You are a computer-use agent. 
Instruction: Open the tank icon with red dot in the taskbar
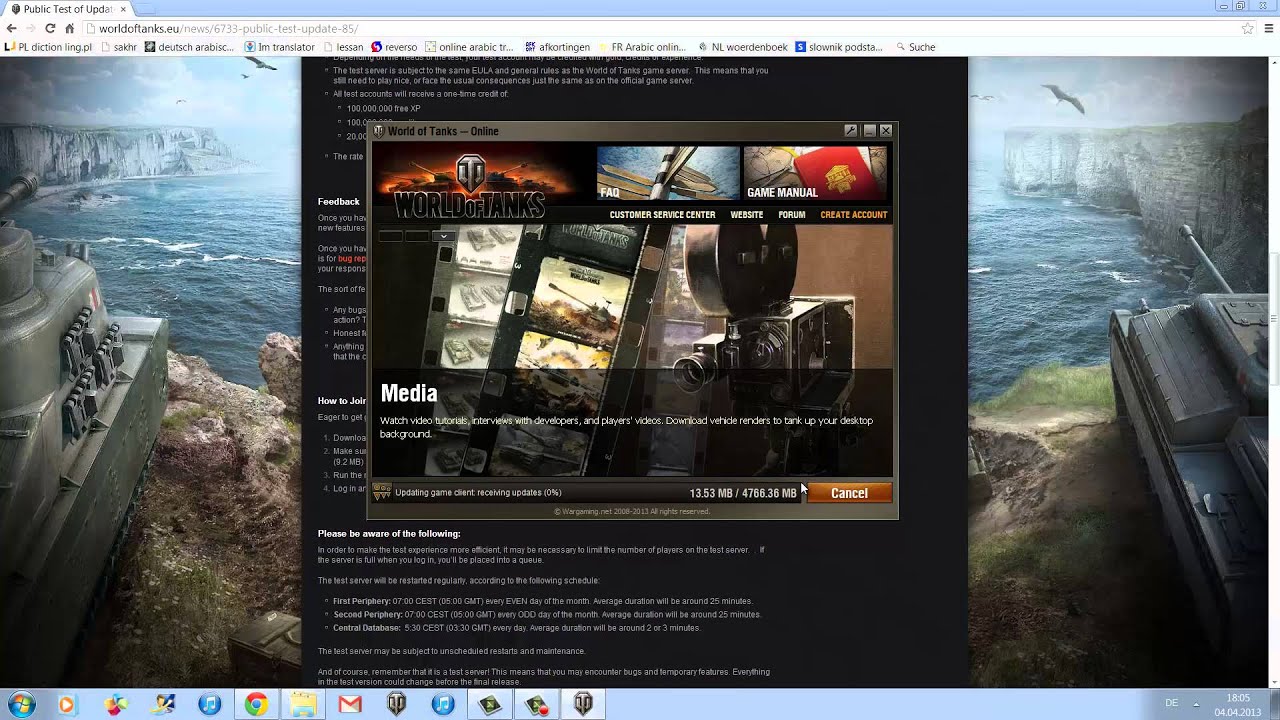pyautogui.click(x=537, y=704)
